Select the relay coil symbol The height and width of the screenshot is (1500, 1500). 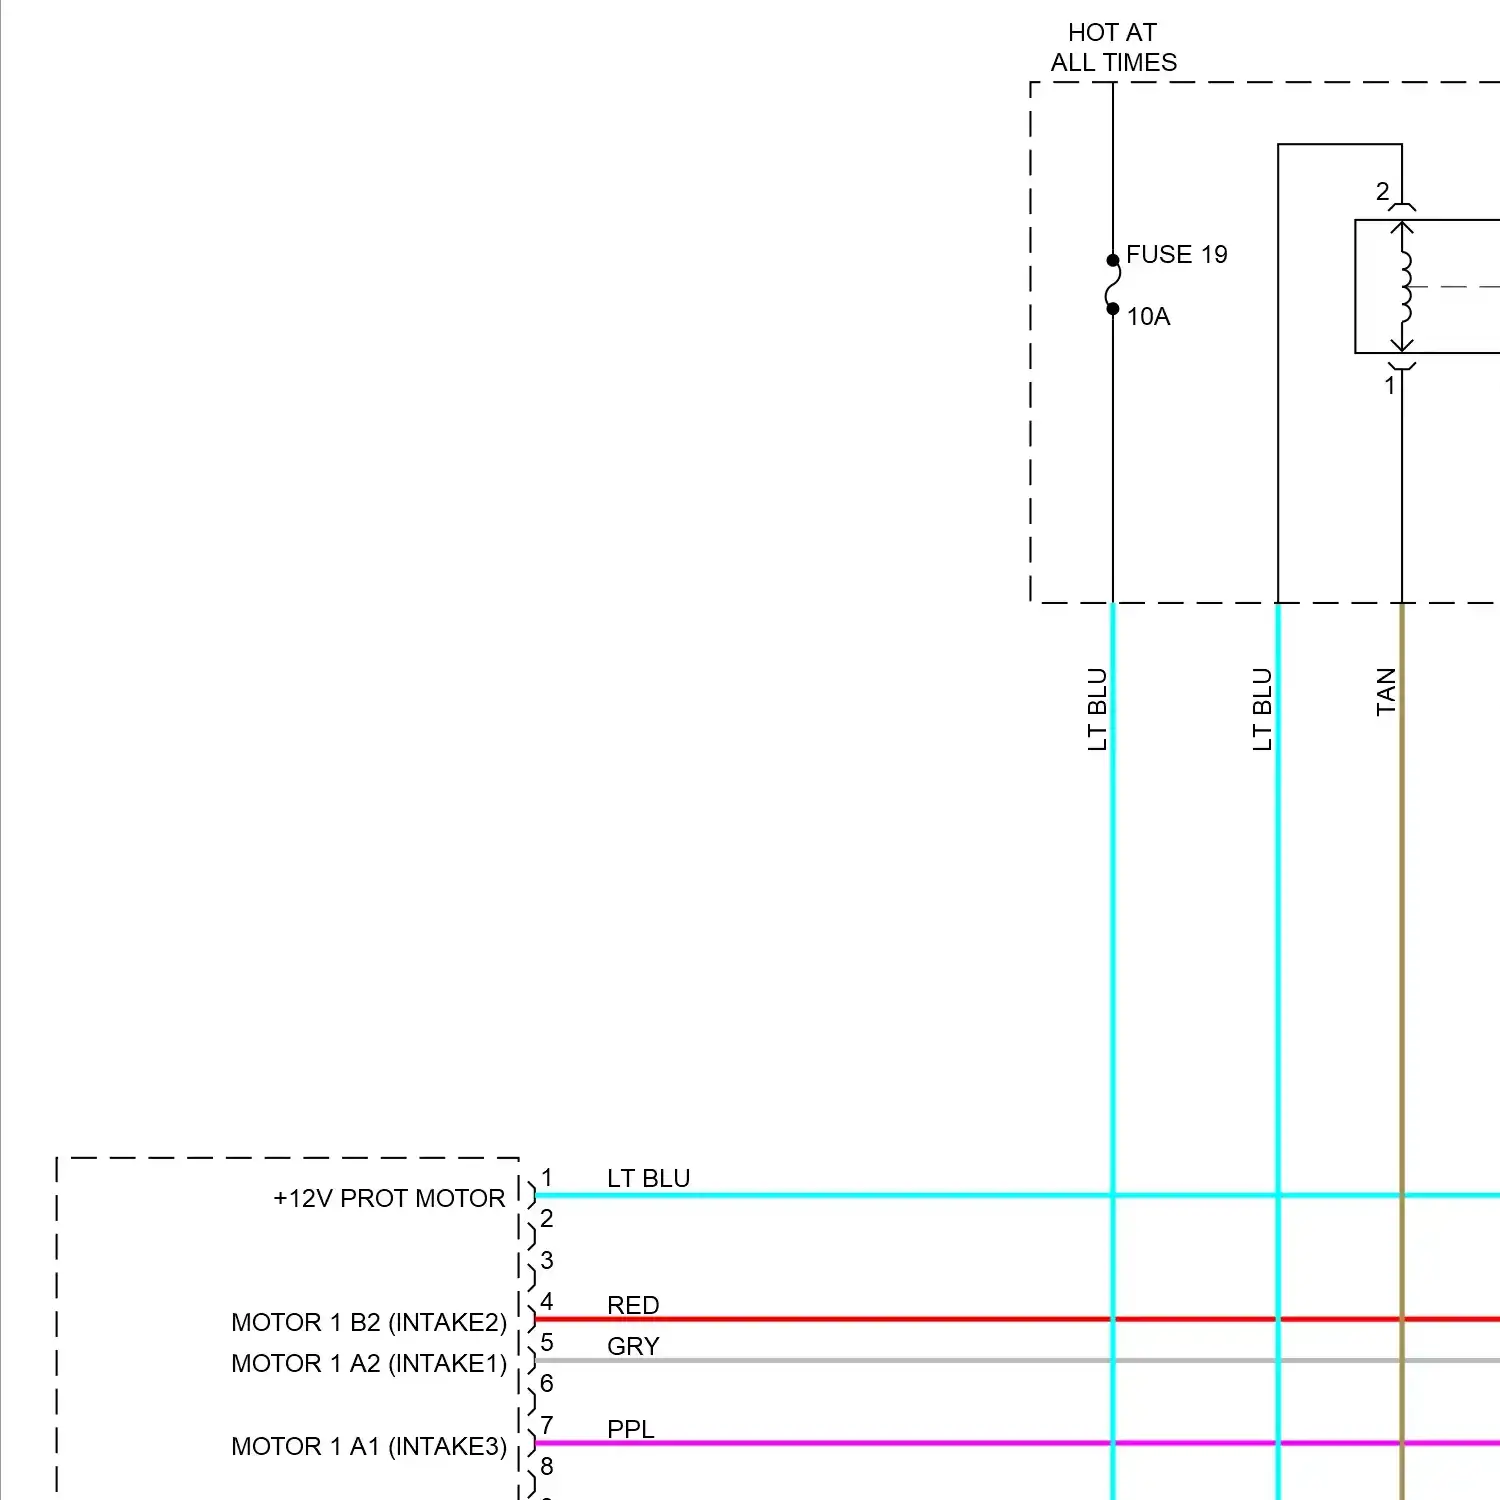(x=1405, y=288)
